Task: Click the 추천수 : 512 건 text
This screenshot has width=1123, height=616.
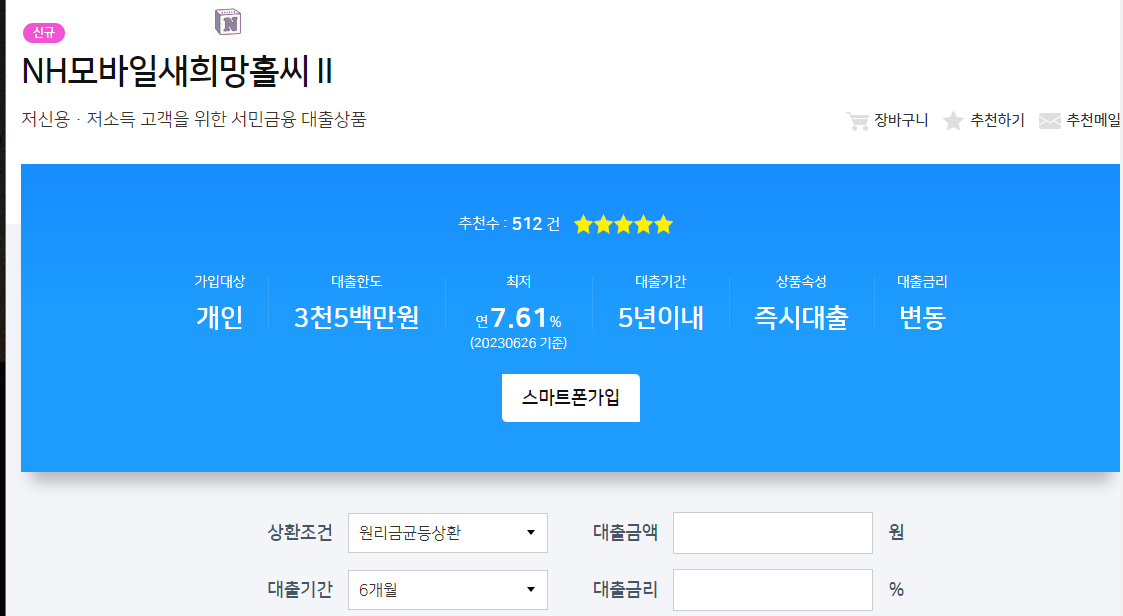Action: tap(509, 224)
